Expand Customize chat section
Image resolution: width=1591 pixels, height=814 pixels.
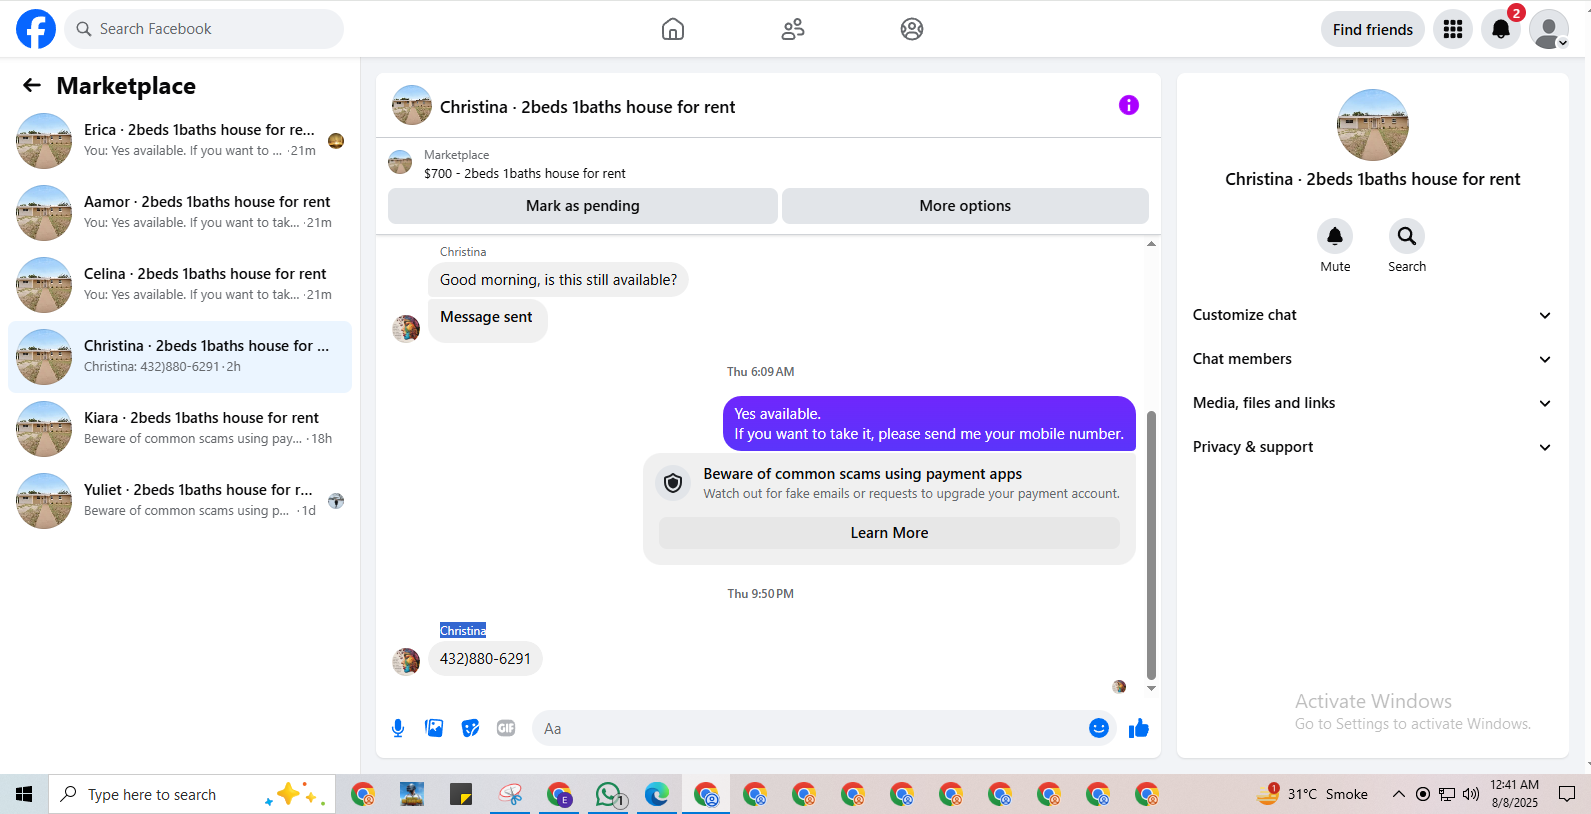click(x=1372, y=315)
